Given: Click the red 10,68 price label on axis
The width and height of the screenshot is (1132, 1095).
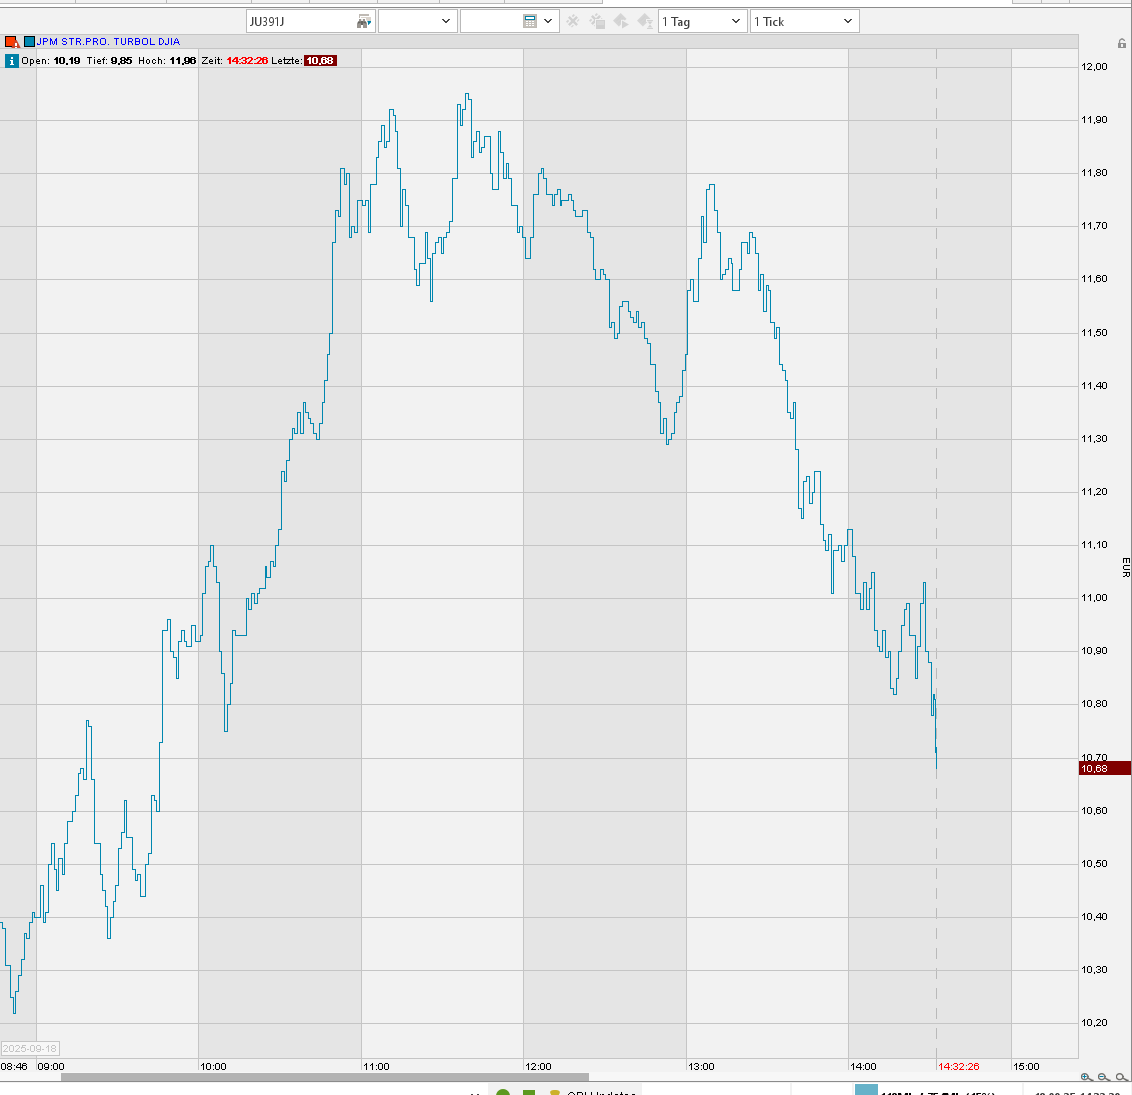Looking at the screenshot, I should [x=1104, y=768].
